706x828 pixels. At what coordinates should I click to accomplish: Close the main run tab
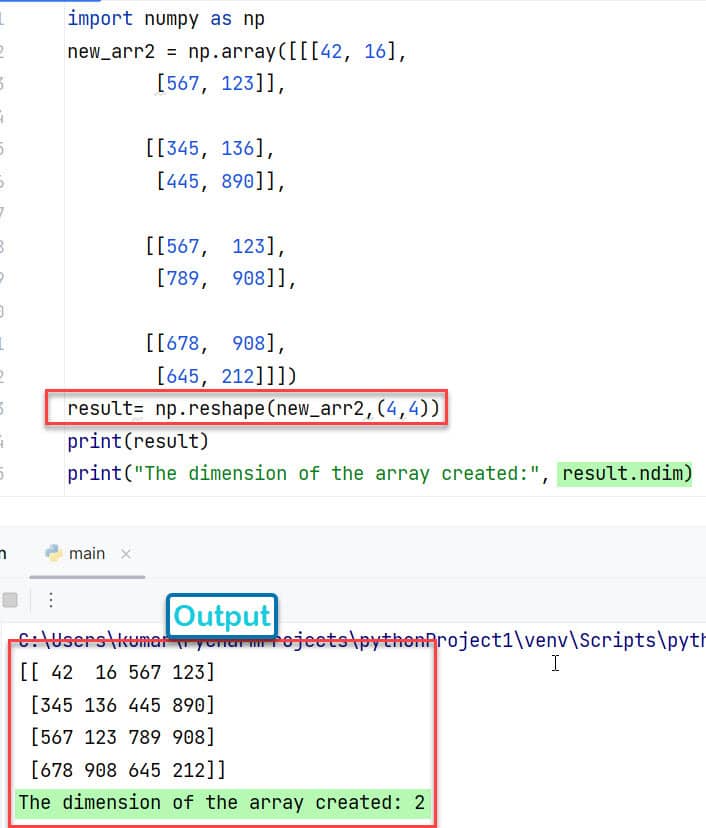coord(126,554)
